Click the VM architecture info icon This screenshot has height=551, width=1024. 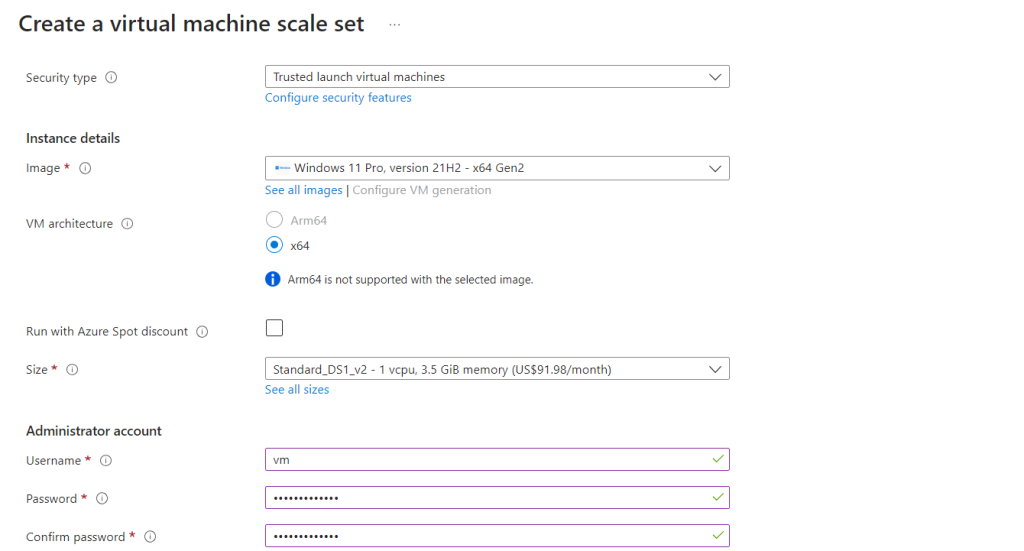tap(127, 224)
